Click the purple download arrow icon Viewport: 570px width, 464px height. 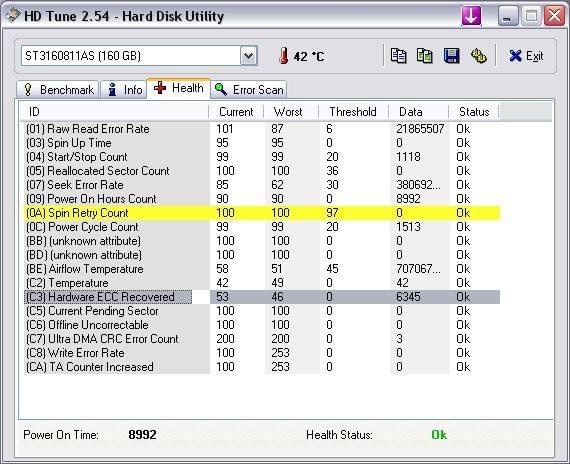coord(471,16)
